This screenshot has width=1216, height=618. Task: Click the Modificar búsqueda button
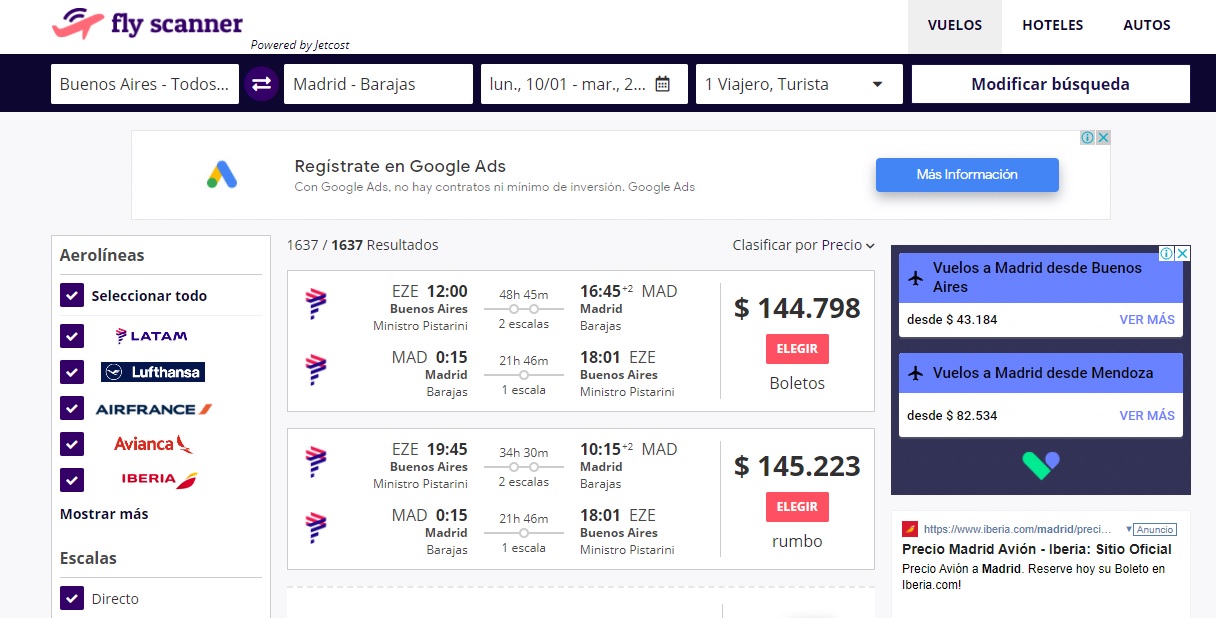[x=1051, y=84]
